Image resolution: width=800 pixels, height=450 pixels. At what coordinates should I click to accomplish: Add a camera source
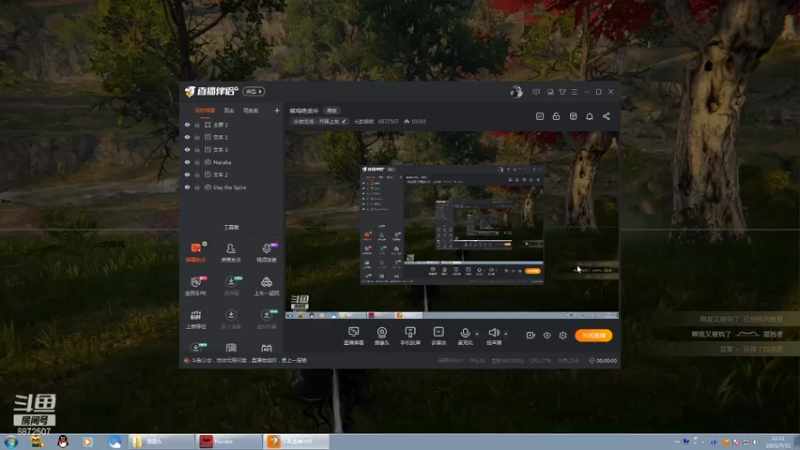[382, 336]
